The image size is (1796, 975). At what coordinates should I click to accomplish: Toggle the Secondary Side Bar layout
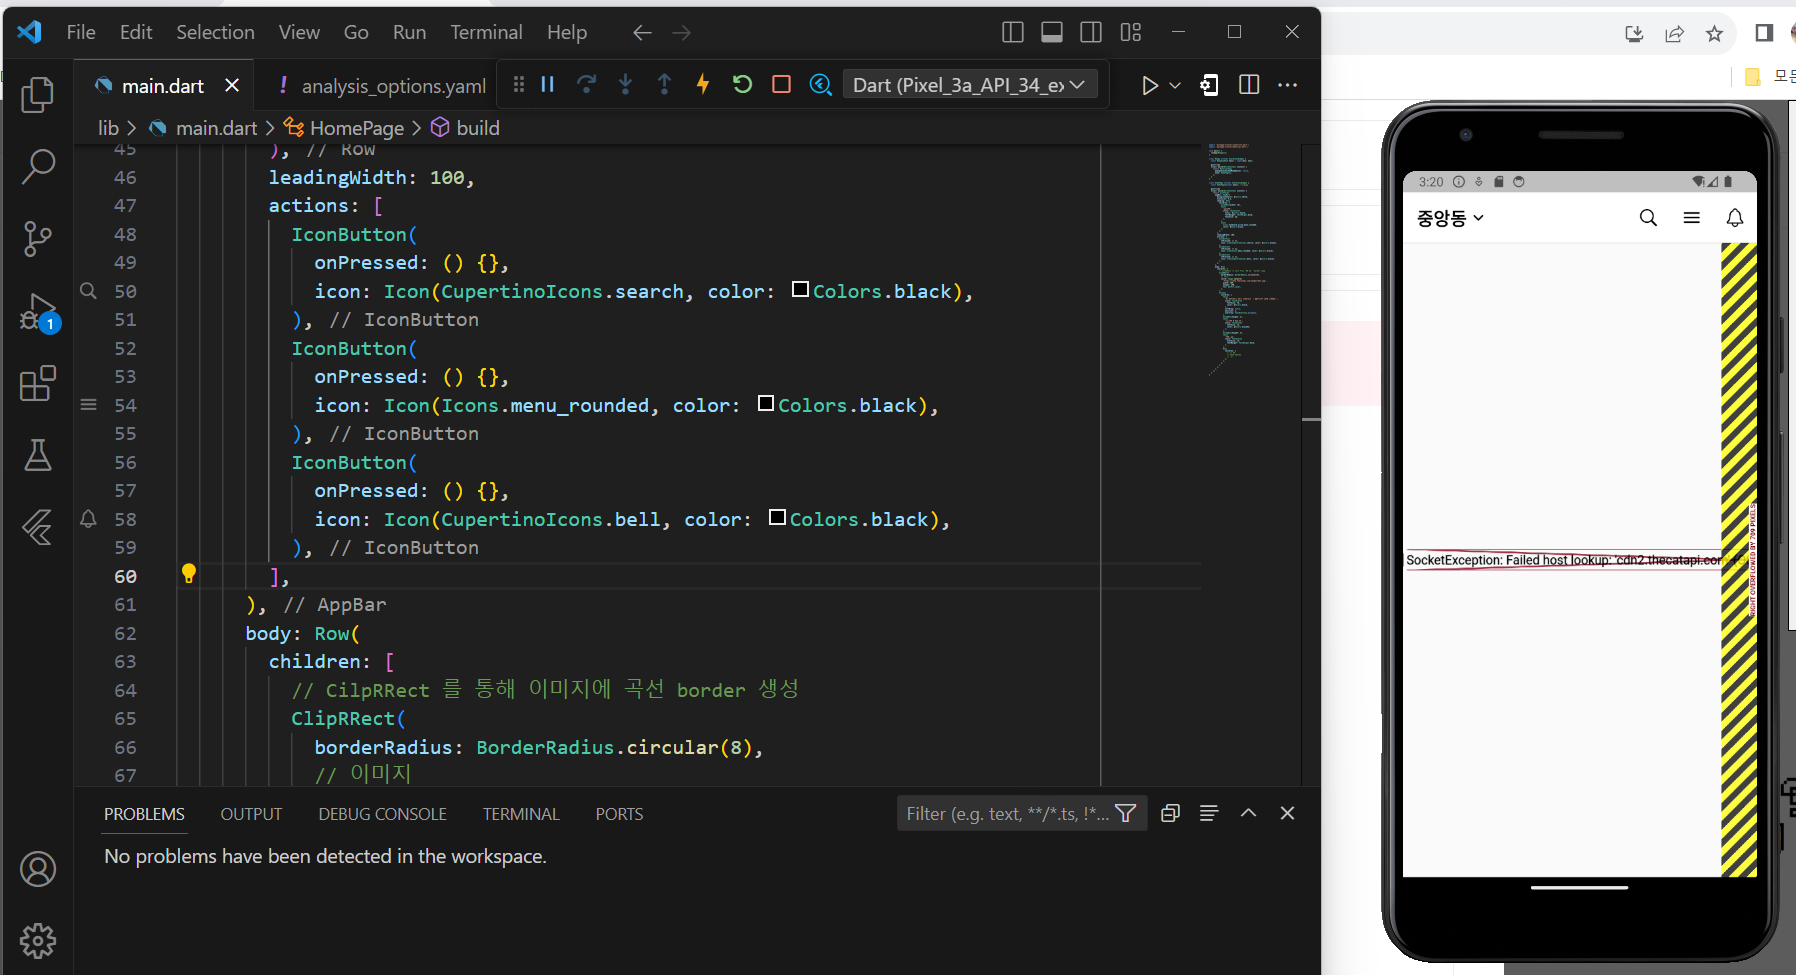1091,32
